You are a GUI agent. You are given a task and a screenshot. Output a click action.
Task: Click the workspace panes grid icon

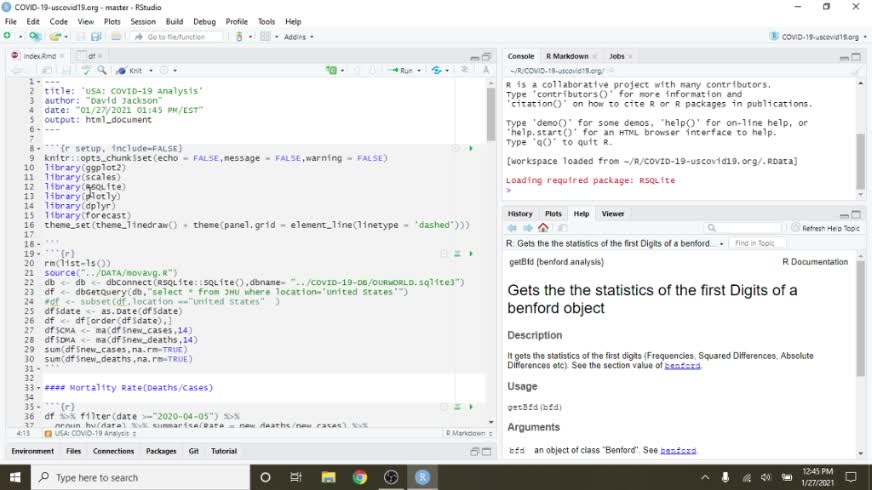(265, 37)
